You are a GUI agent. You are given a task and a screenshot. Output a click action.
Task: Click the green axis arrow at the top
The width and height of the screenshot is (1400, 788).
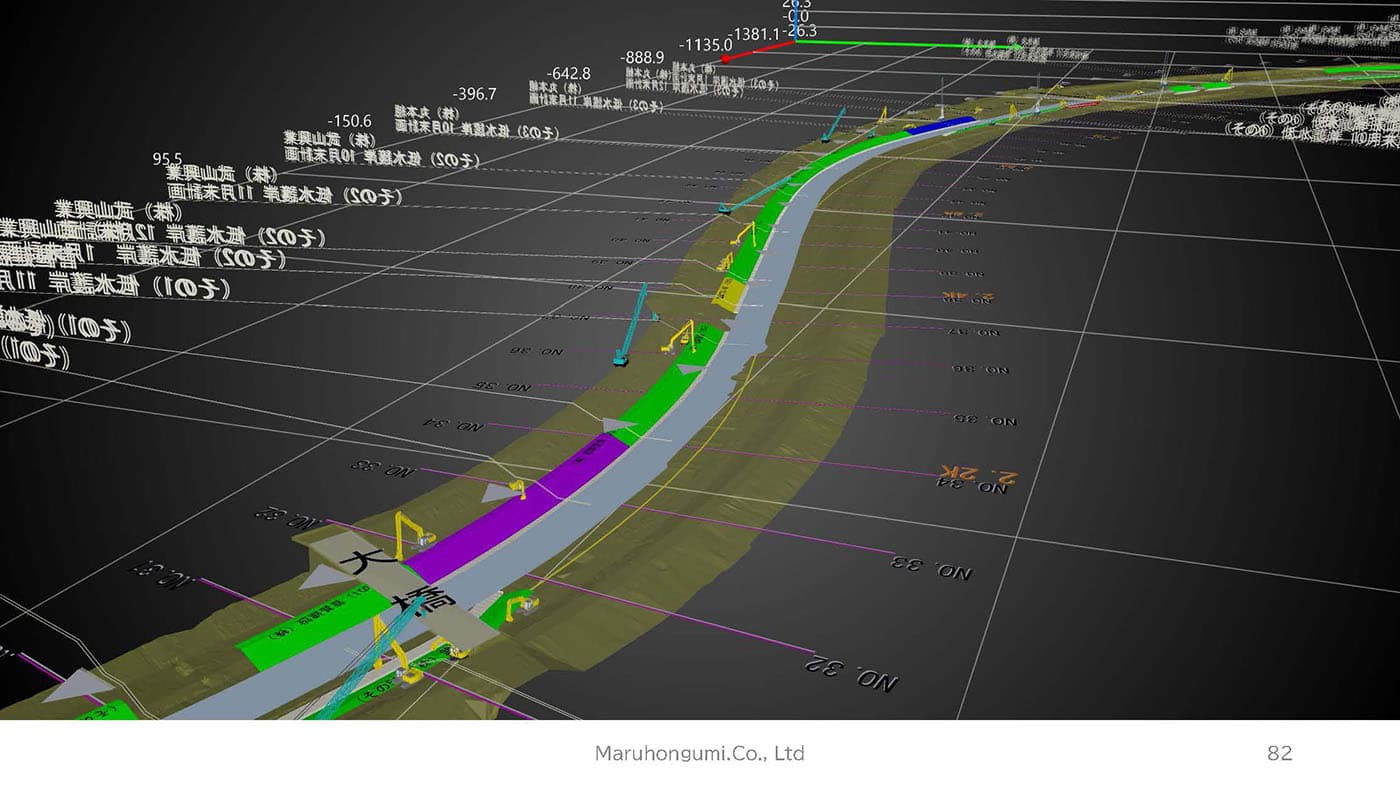[x=920, y=44]
